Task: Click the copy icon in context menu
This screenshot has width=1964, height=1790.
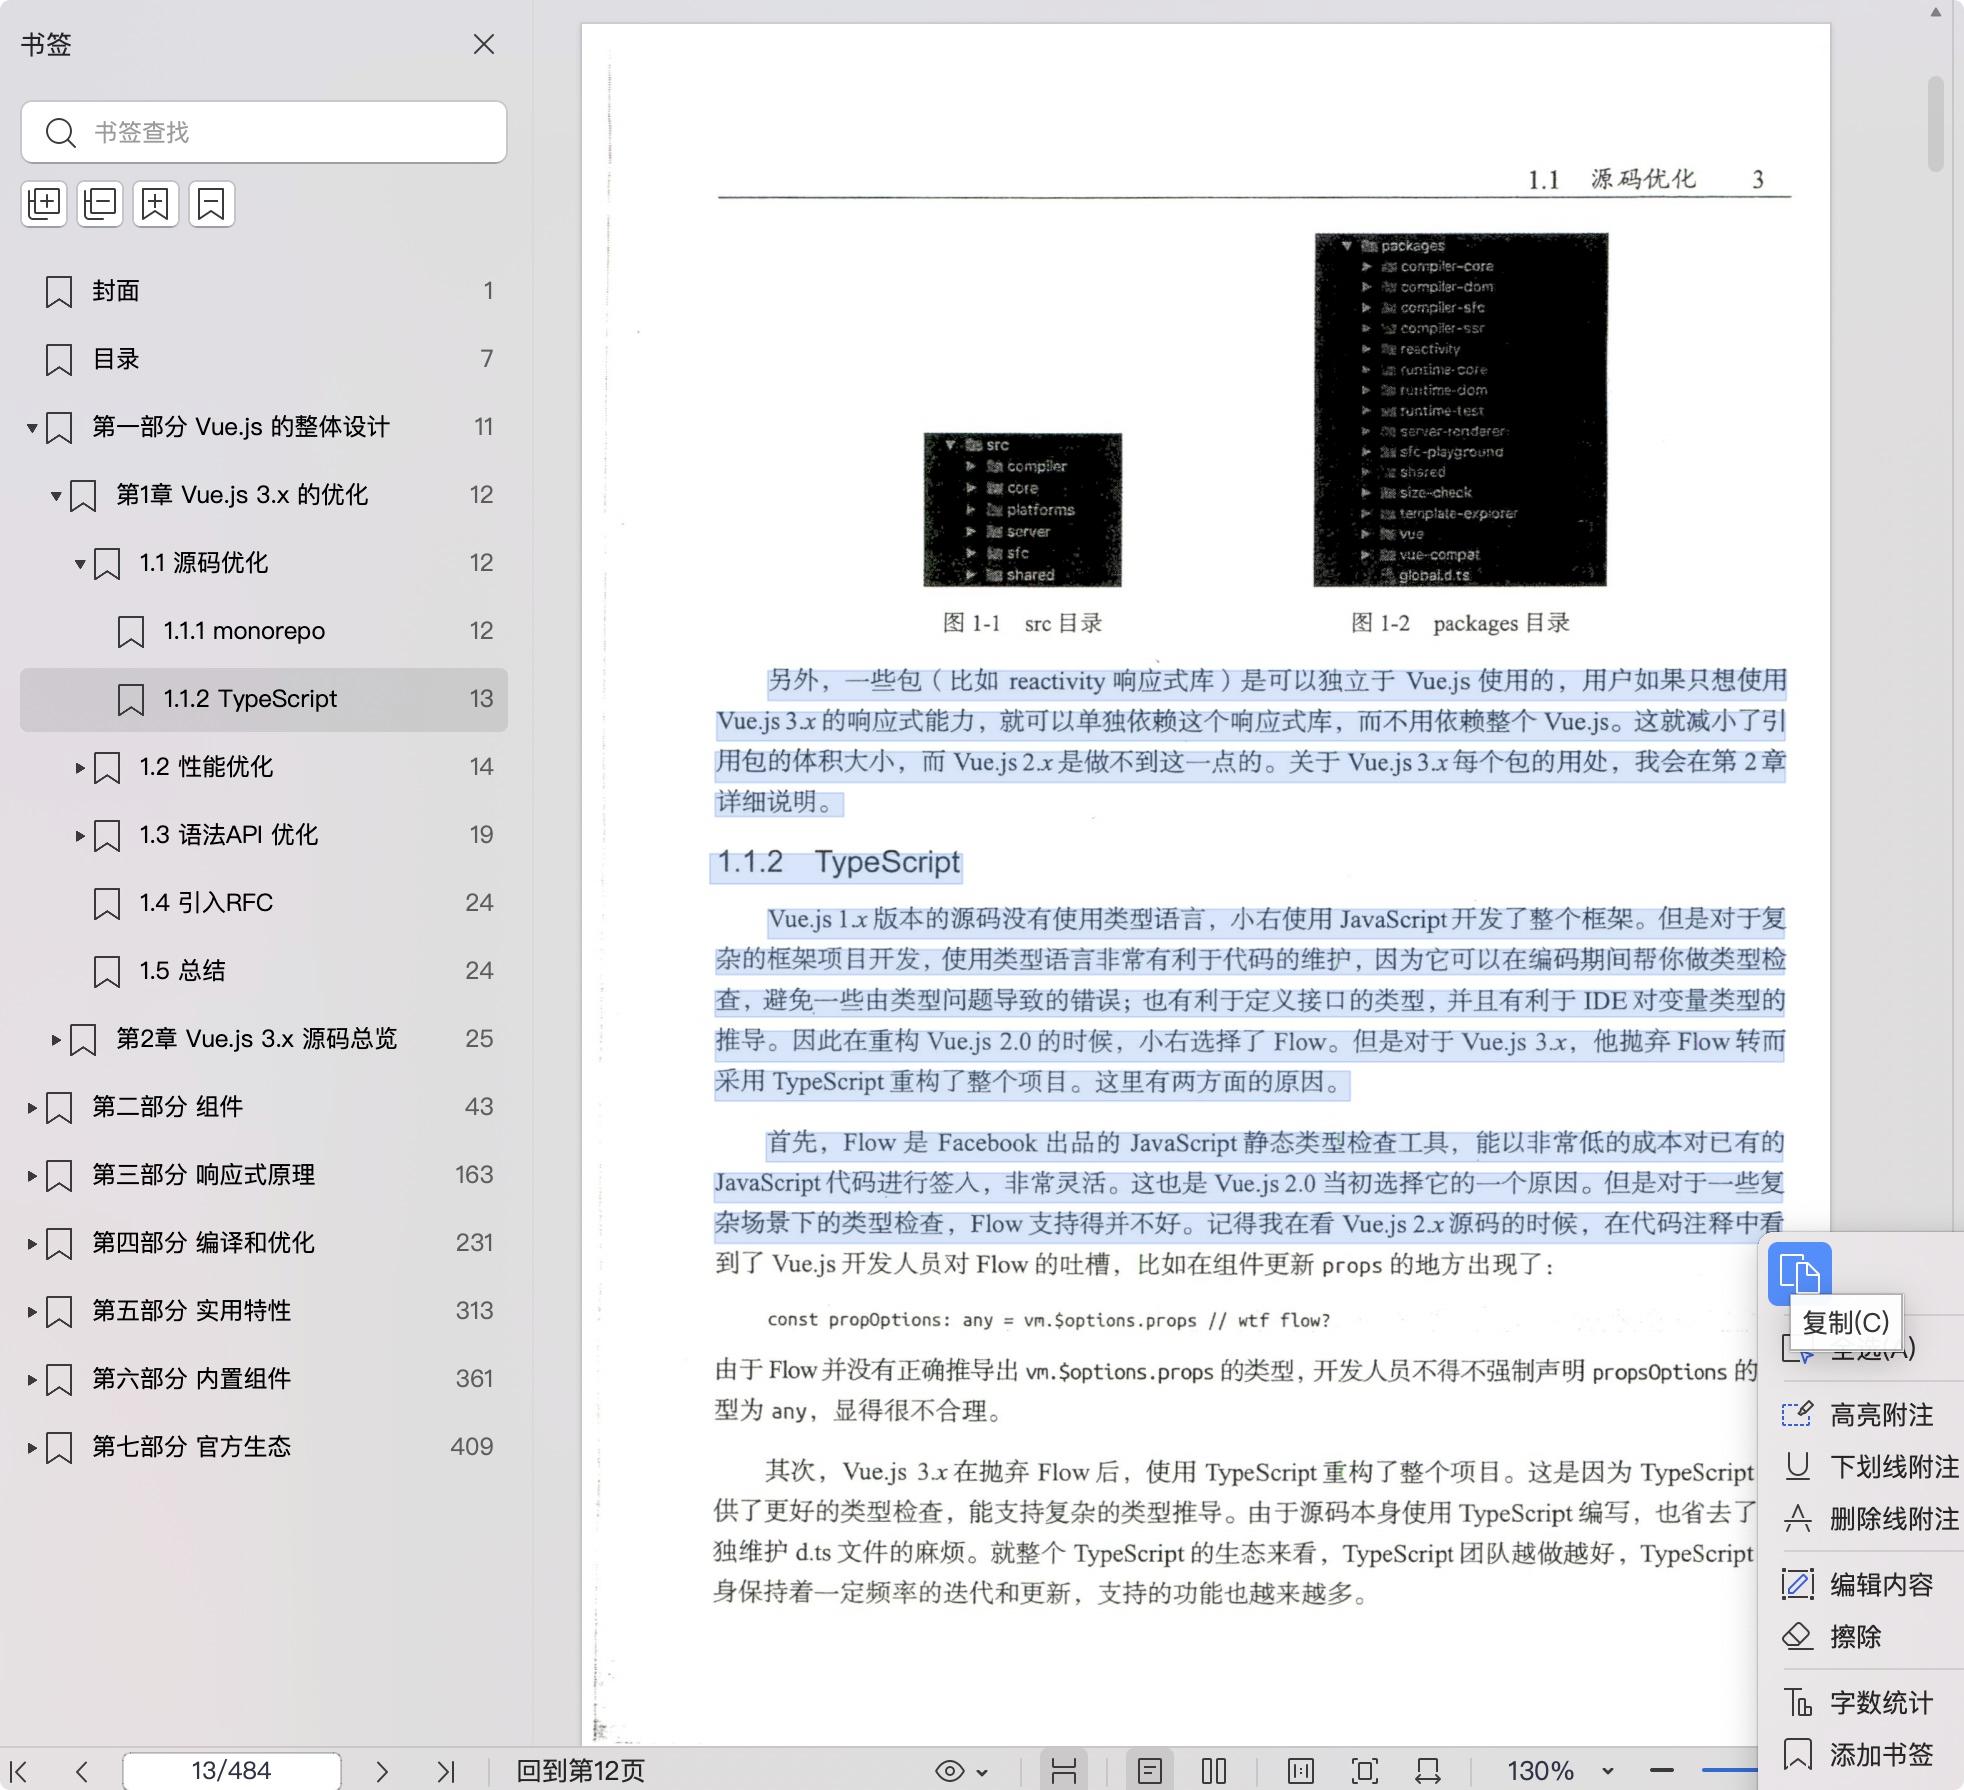Action: 1800,1274
